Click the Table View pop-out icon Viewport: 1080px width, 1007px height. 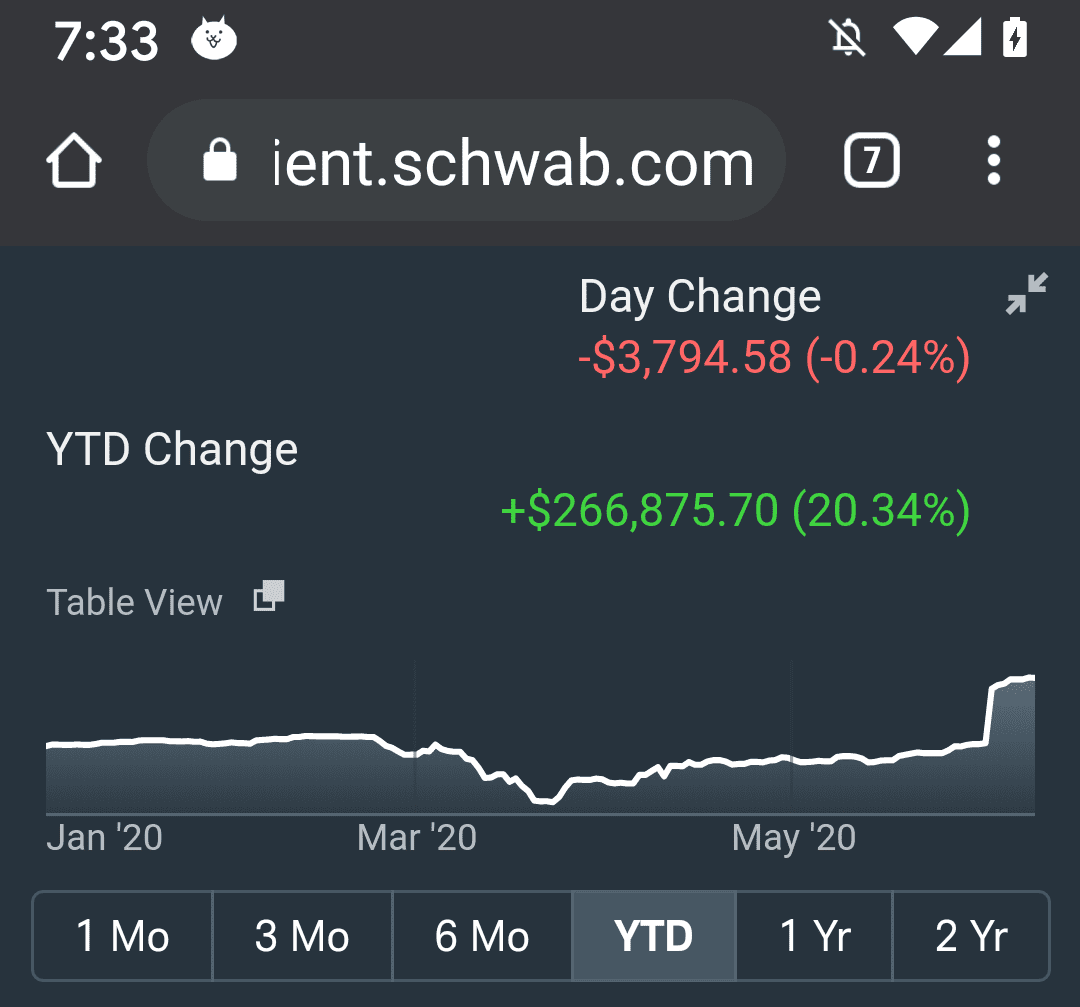click(268, 597)
